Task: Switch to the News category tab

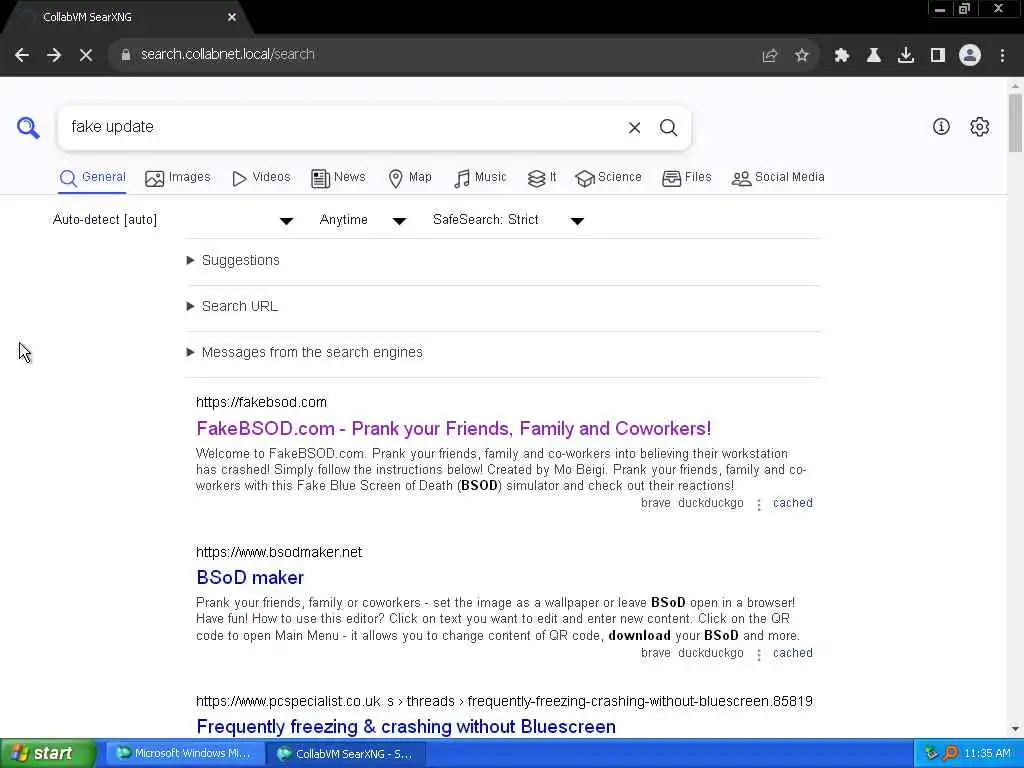Action: [x=338, y=178]
